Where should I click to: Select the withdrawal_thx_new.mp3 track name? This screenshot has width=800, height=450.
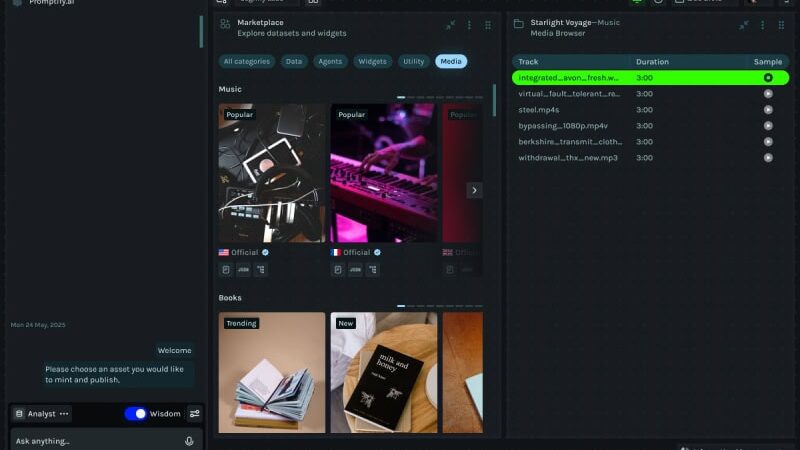[x=568, y=158]
